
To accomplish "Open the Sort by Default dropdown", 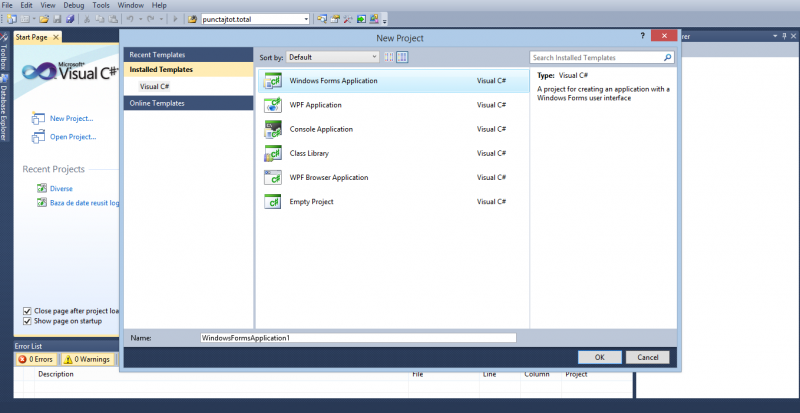I will [x=332, y=57].
